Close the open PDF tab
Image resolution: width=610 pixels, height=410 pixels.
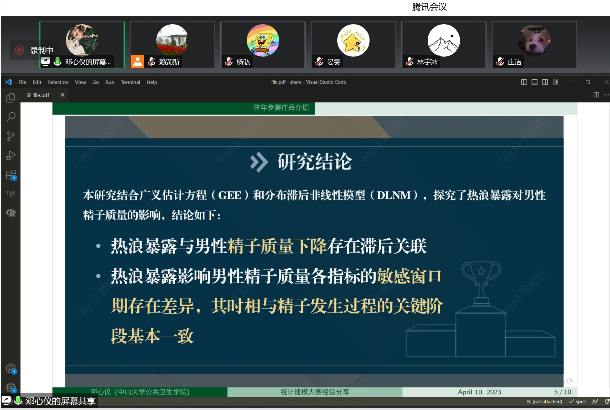[60, 93]
